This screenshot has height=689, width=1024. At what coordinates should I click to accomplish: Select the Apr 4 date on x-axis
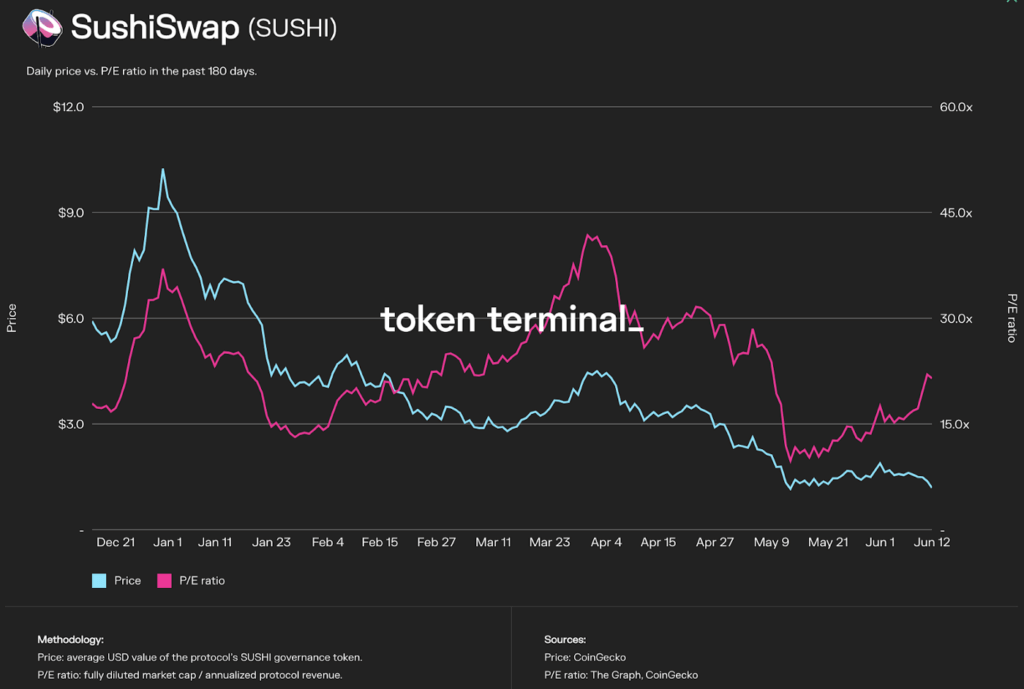[x=606, y=542]
